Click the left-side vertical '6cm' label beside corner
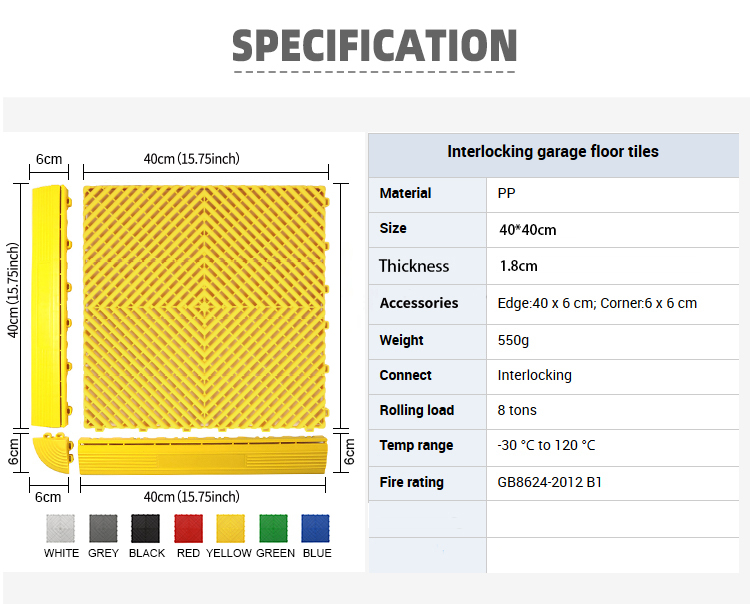 coord(13,452)
